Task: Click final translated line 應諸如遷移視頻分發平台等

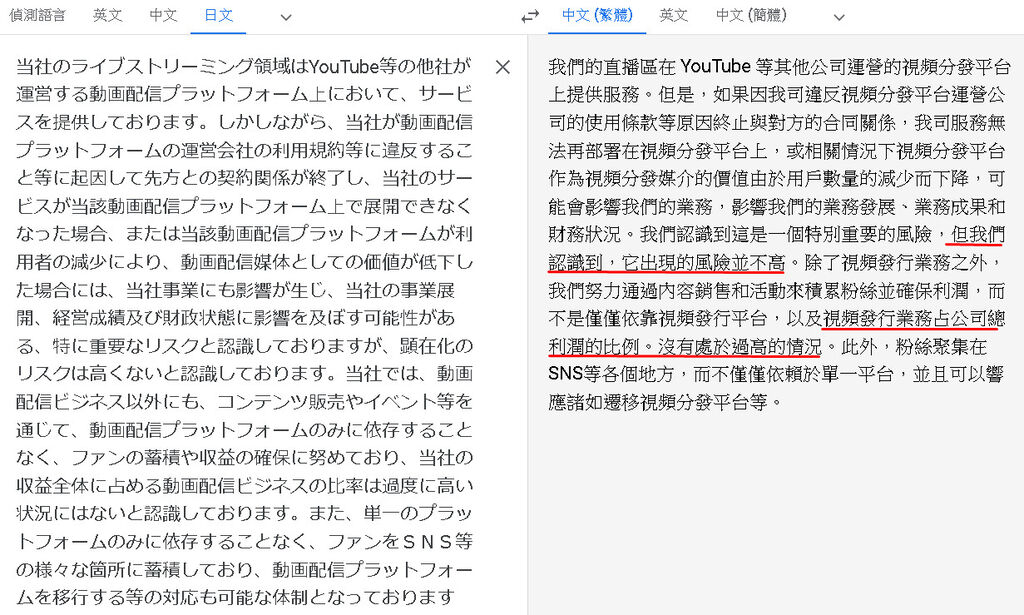Action: tap(665, 402)
